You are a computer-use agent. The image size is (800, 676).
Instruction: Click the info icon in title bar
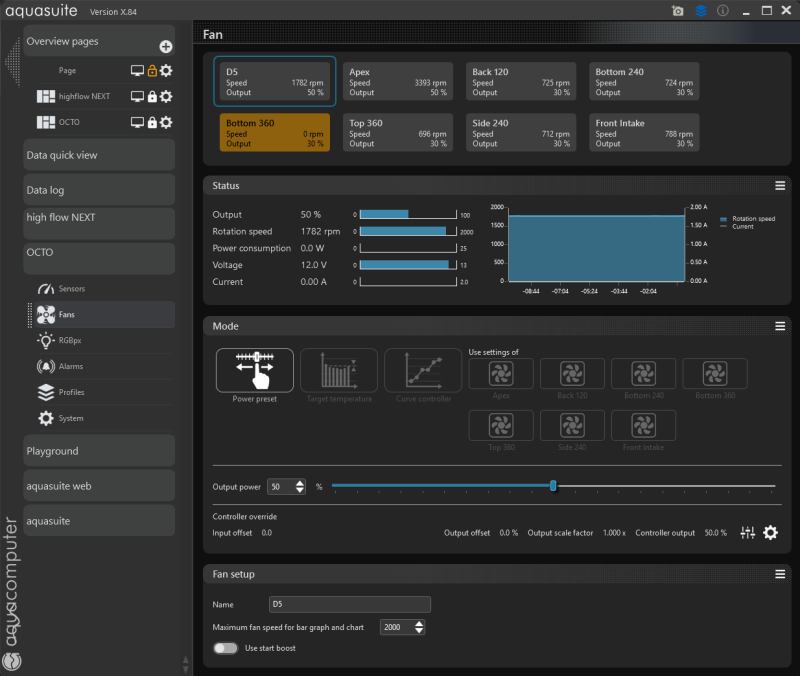tap(723, 11)
